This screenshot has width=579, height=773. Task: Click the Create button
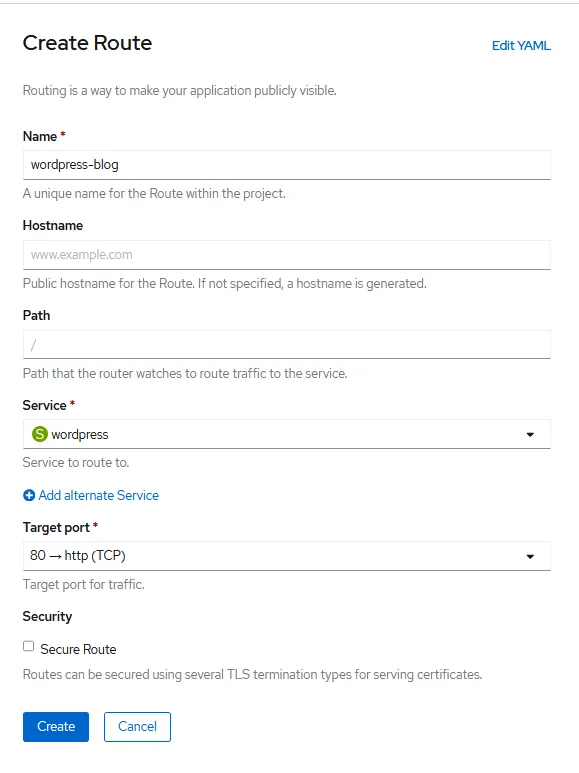point(56,727)
